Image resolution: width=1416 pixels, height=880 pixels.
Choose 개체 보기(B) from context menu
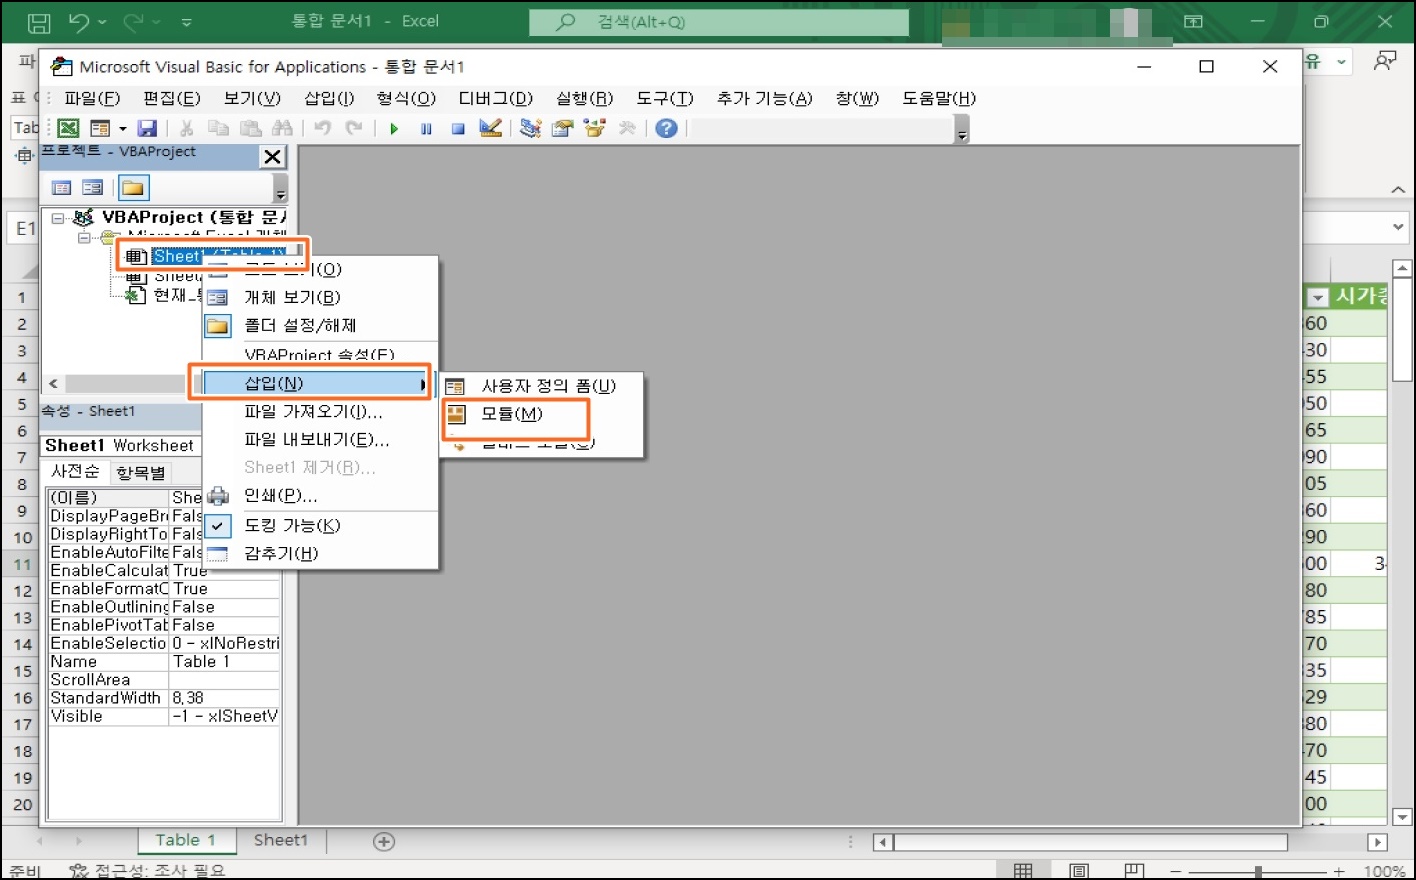coord(320,297)
